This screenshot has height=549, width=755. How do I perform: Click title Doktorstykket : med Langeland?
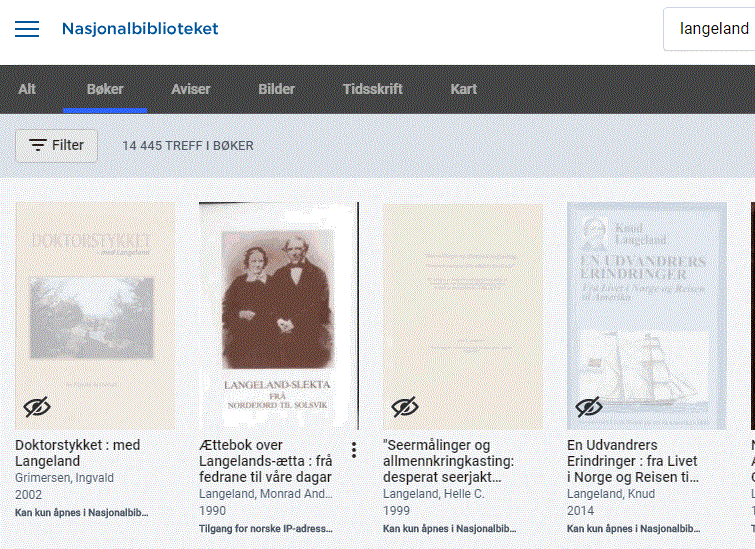(x=78, y=453)
